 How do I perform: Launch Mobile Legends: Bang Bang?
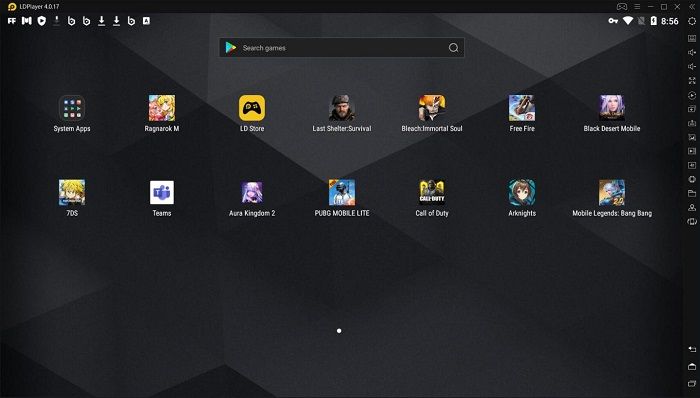[x=612, y=192]
